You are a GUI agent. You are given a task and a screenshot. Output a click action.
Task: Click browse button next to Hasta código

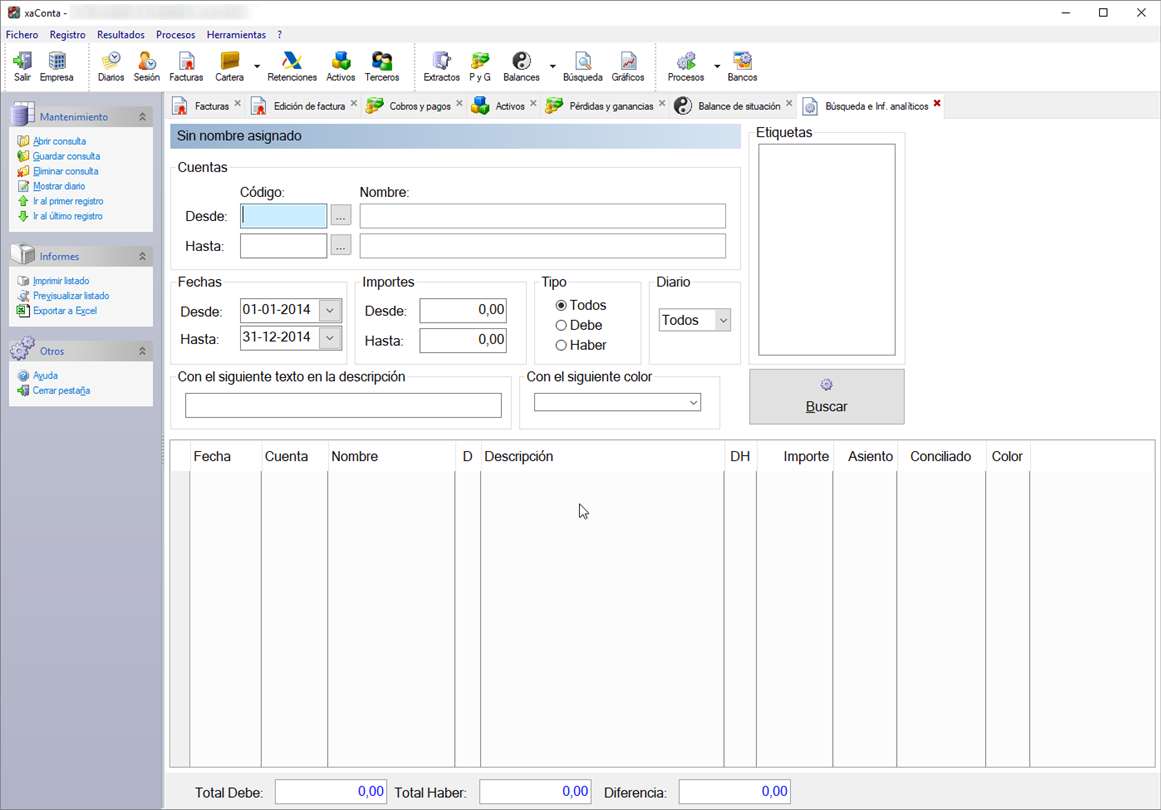coord(341,246)
